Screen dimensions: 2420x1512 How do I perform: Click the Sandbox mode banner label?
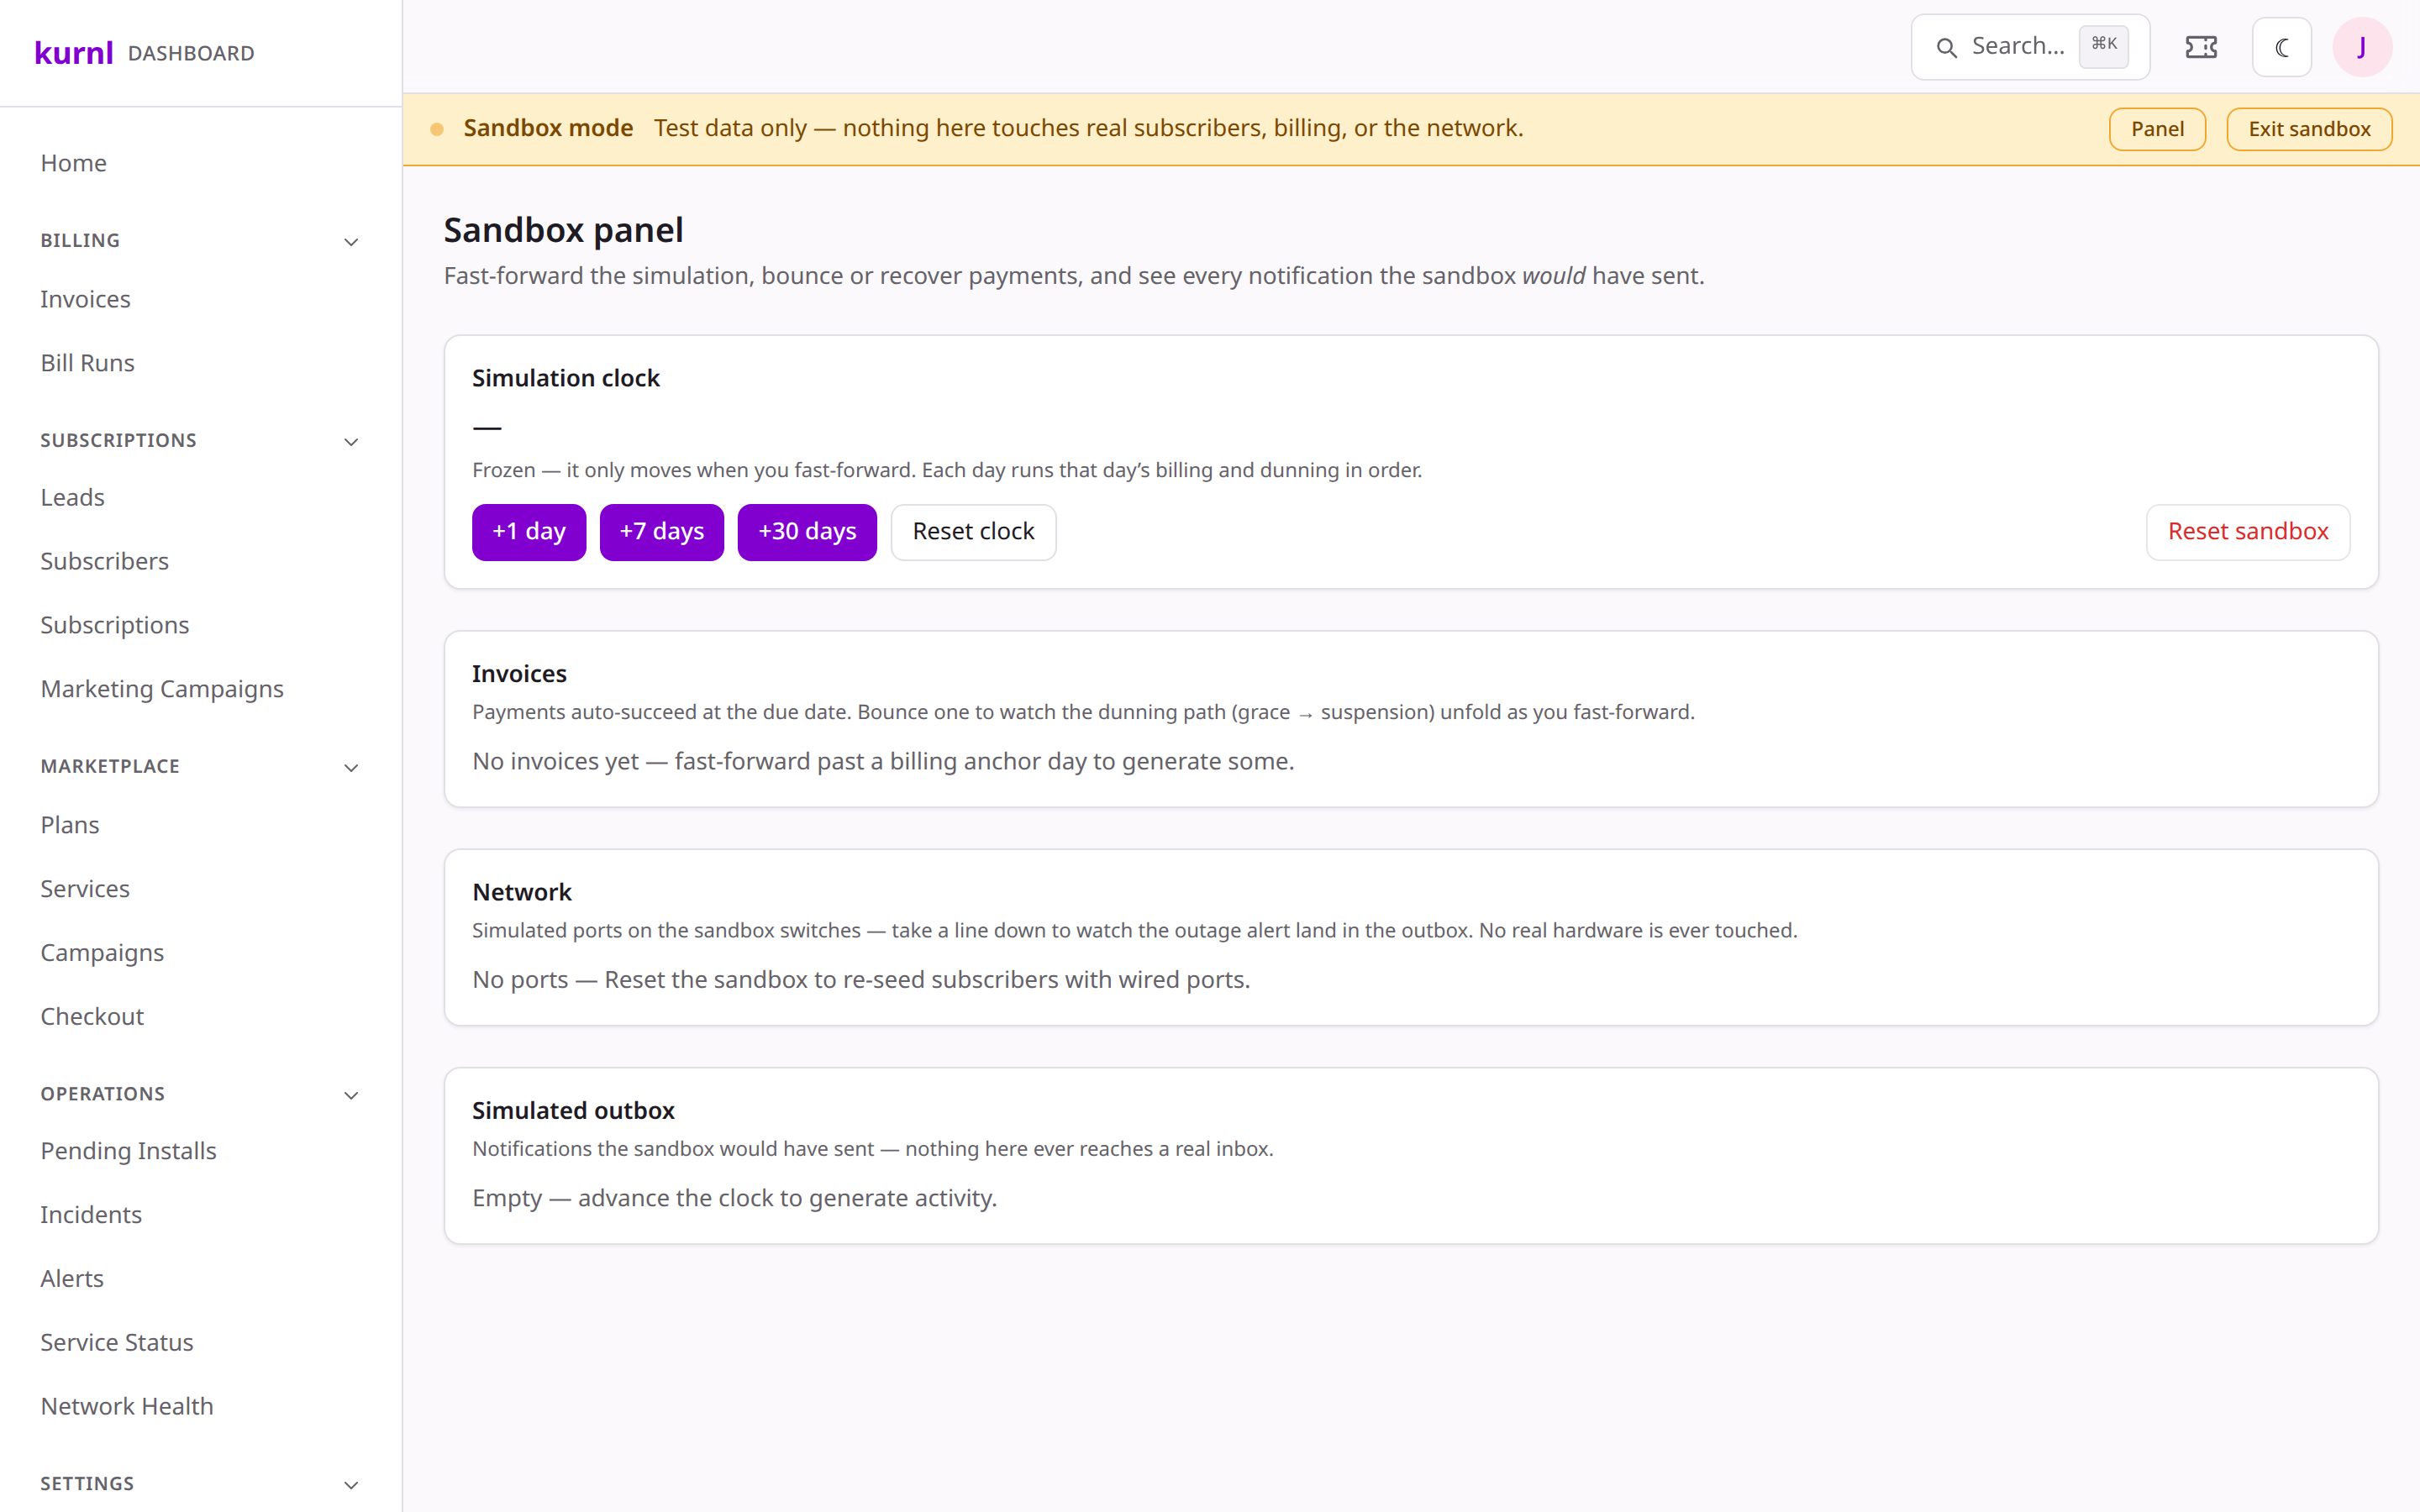point(548,128)
